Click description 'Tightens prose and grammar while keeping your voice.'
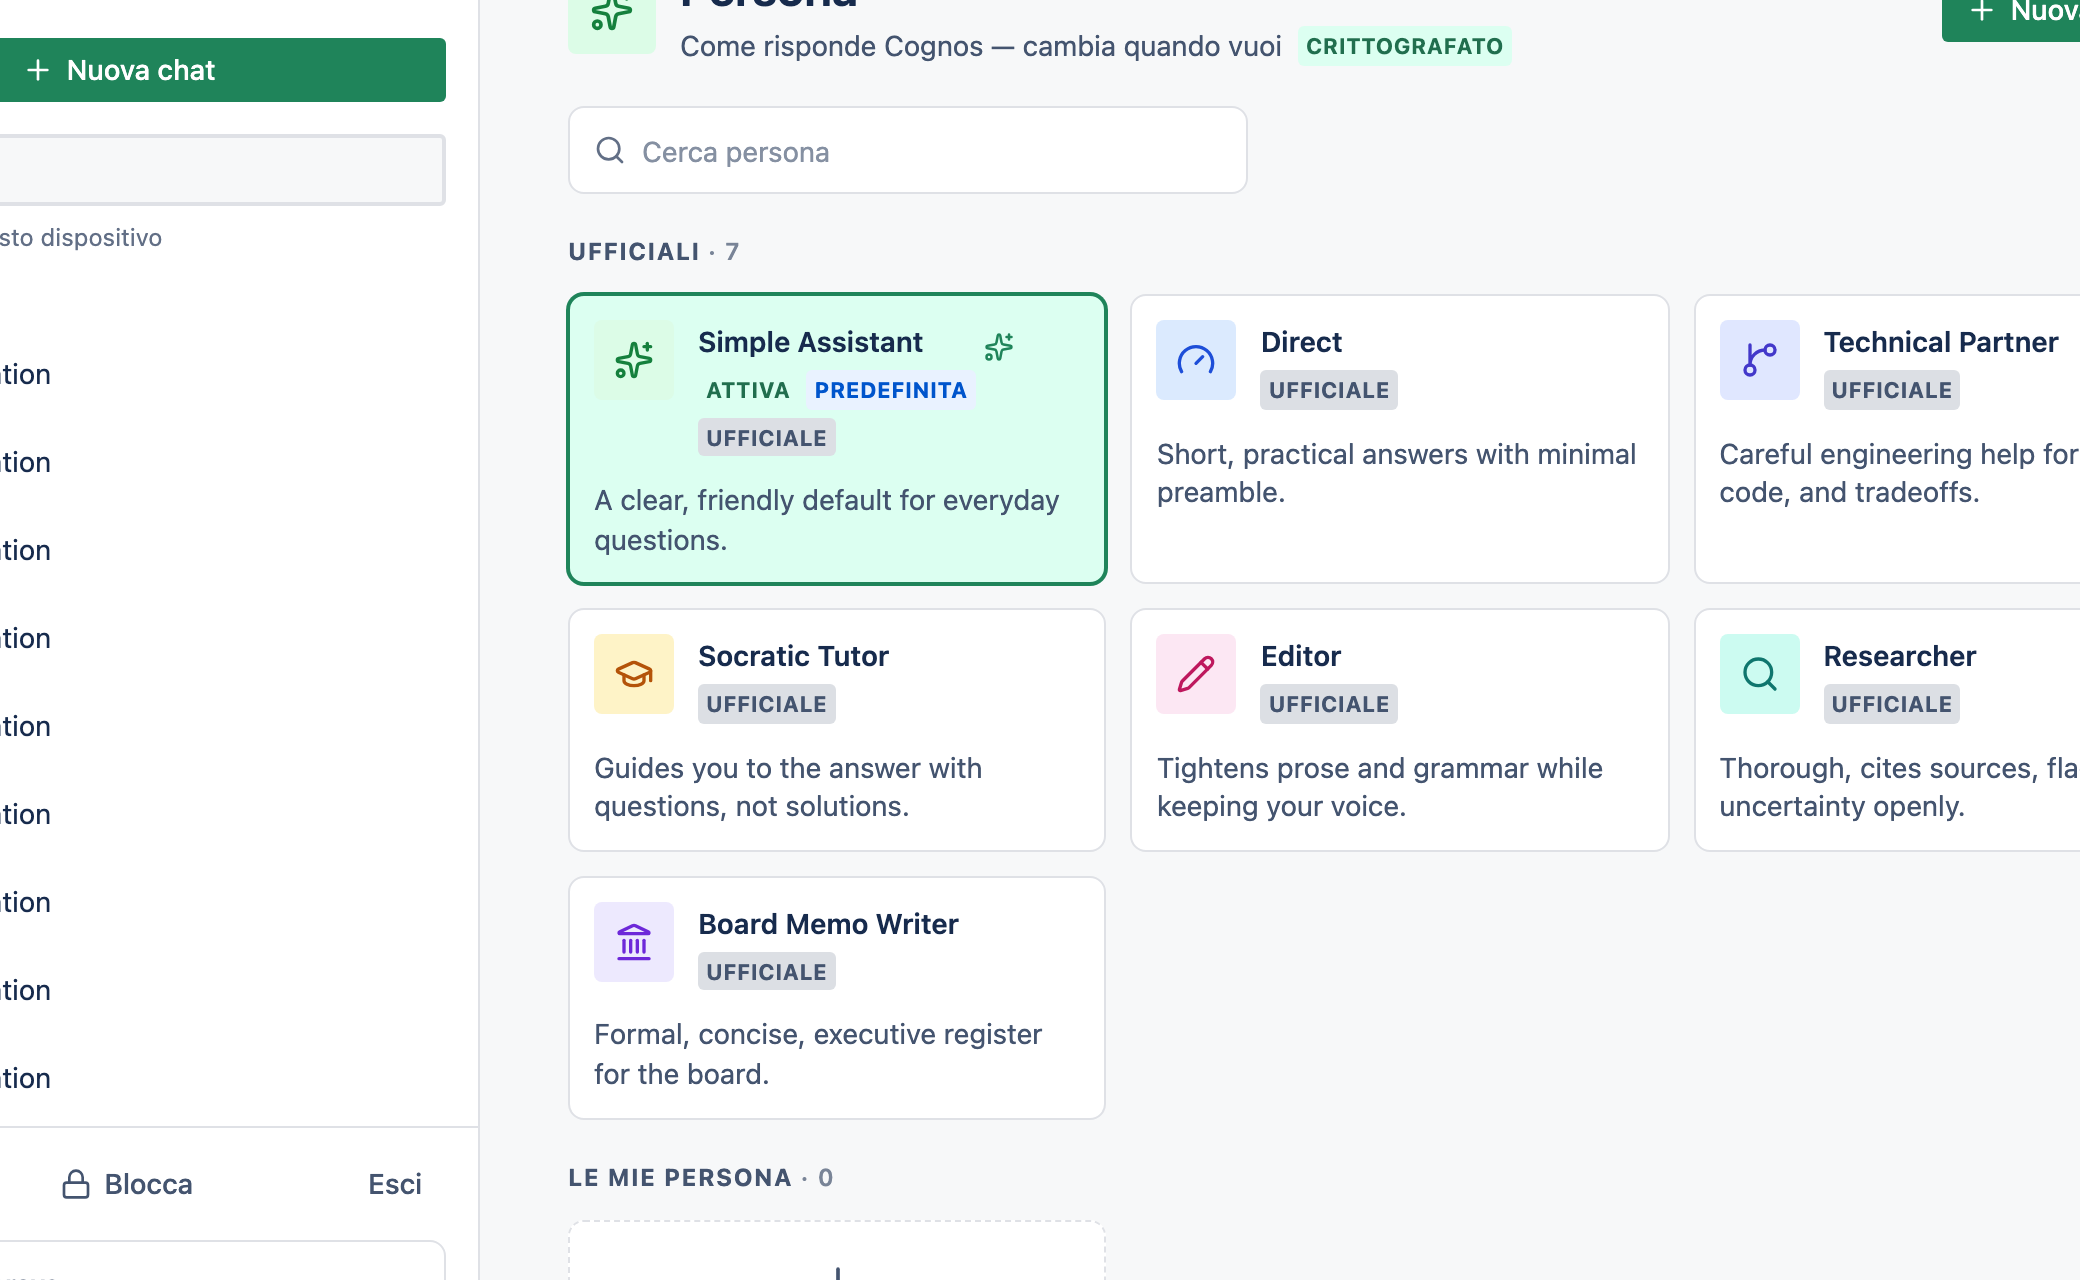Screen dimensions: 2080x1280 (x=1380, y=787)
